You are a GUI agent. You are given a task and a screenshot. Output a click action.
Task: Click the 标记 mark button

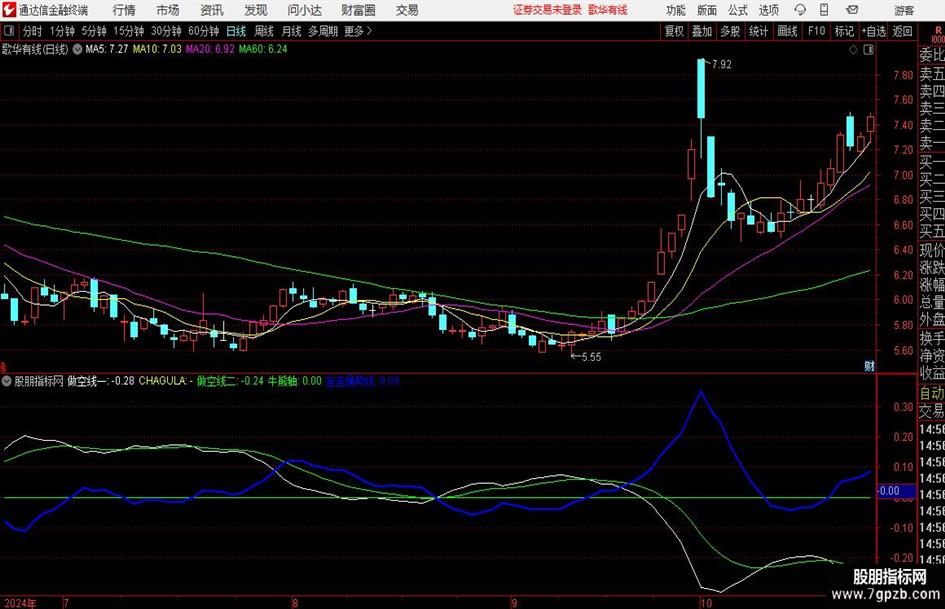coord(844,31)
